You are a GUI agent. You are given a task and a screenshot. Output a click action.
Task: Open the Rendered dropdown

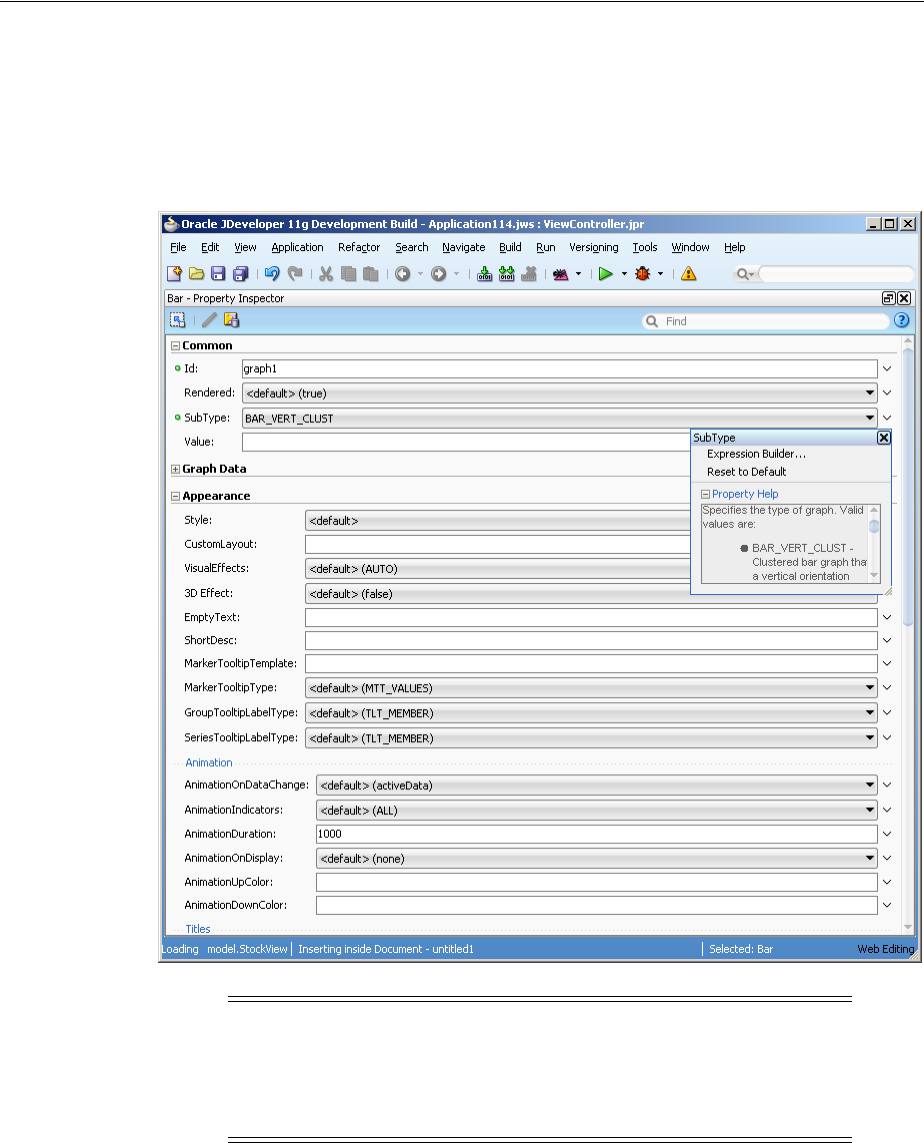[x=870, y=393]
